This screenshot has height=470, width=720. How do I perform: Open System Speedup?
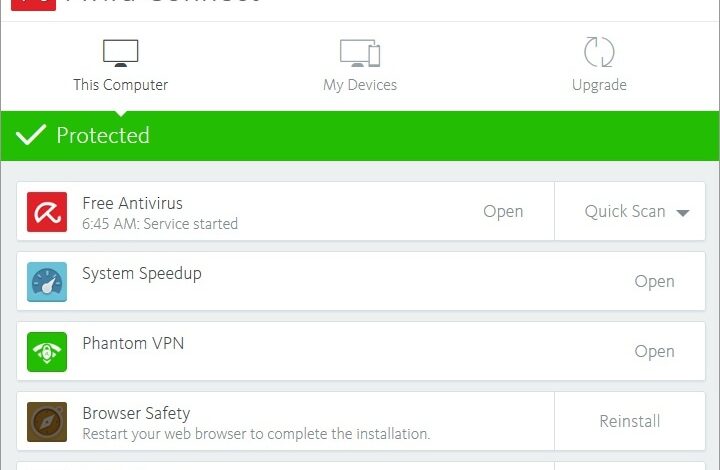(654, 281)
